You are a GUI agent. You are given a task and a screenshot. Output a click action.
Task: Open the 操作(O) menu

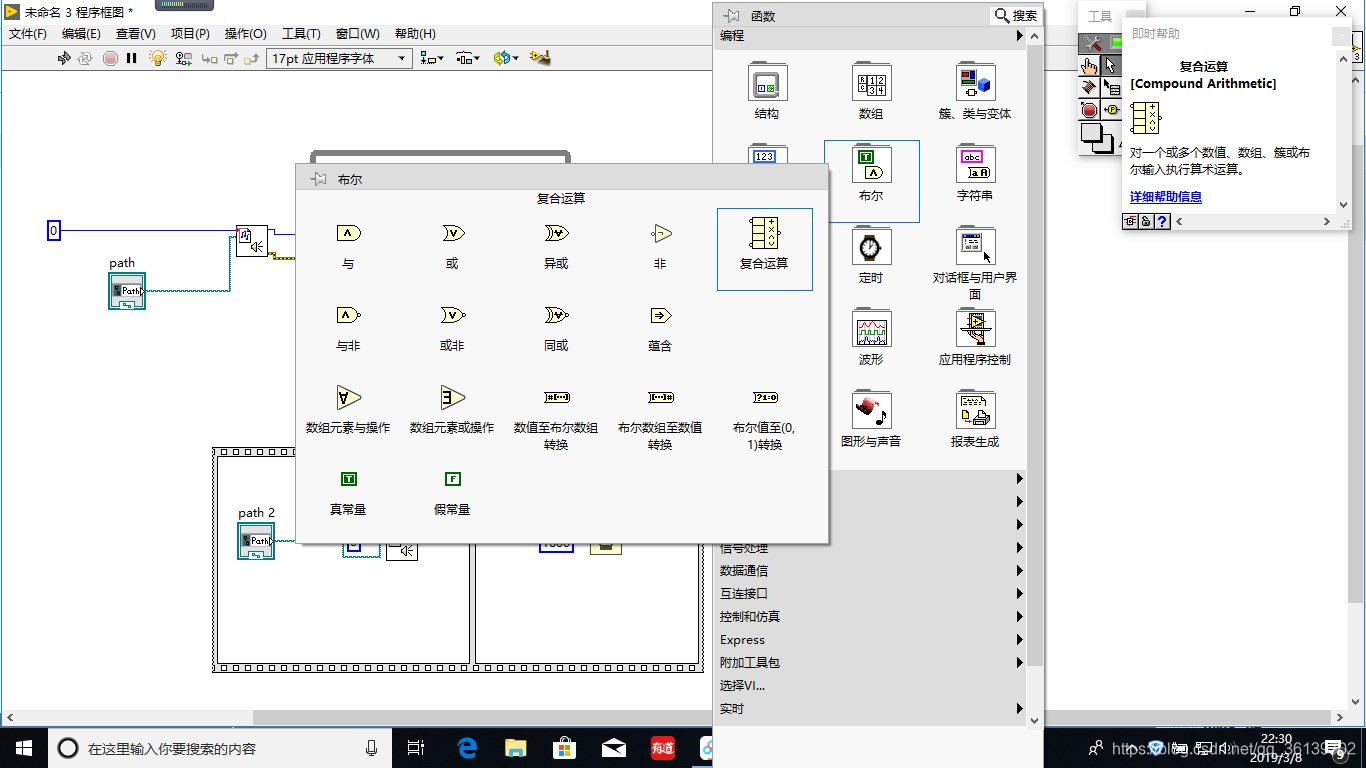(x=245, y=34)
